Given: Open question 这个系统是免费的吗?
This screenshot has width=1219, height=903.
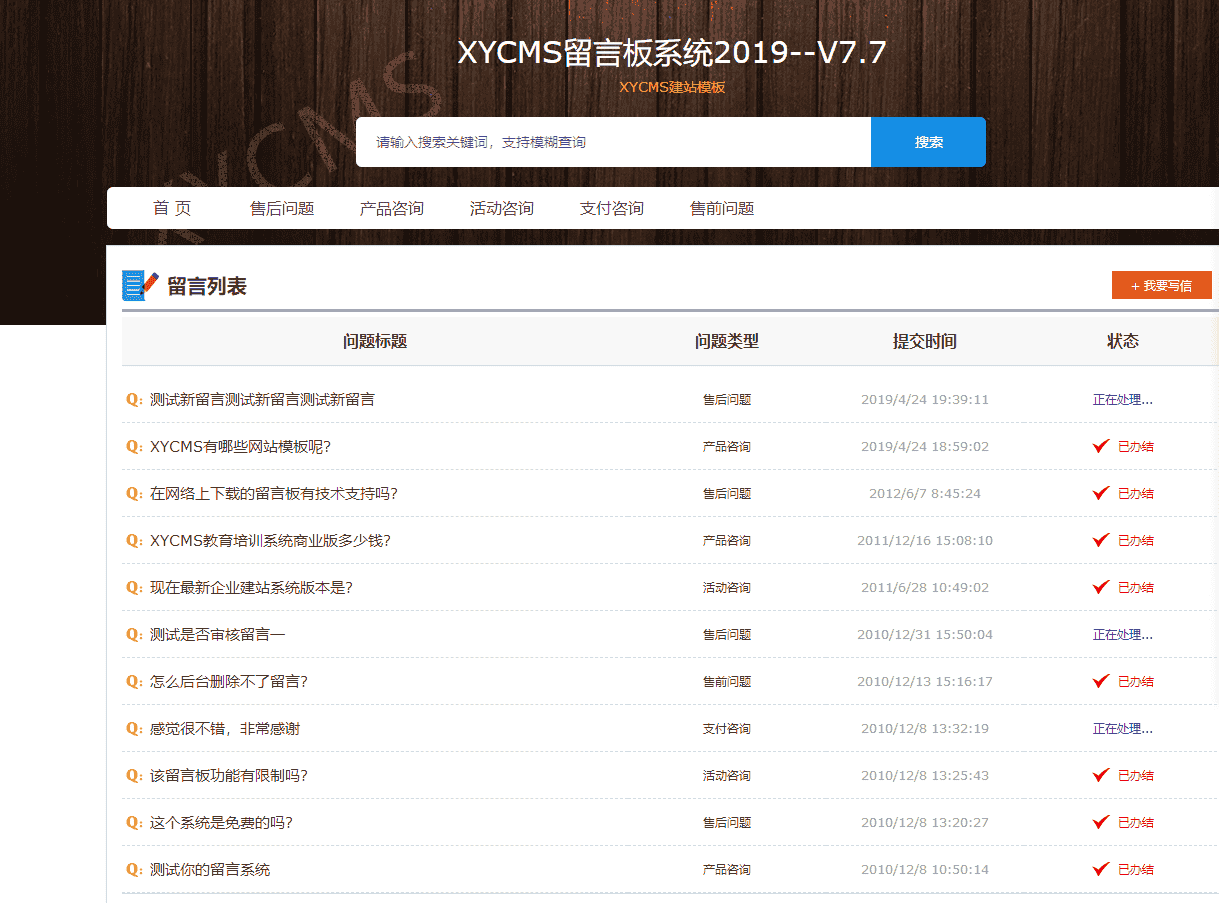Looking at the screenshot, I should tap(221, 823).
